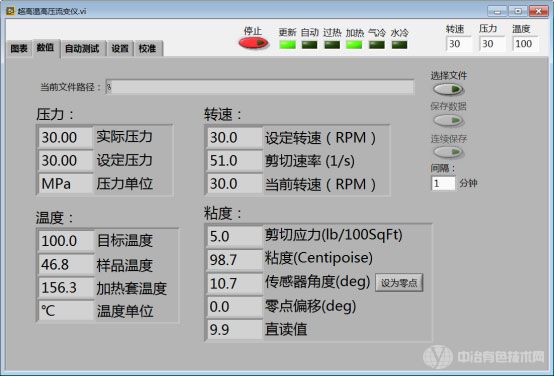Minimize the window
This screenshot has height=377, width=554.
point(497,11)
